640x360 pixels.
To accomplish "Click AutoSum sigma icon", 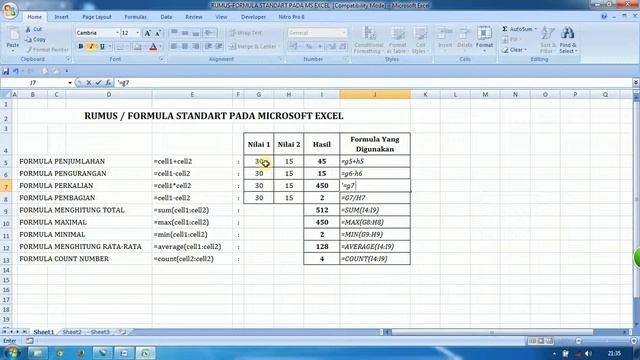I will 505,29.
